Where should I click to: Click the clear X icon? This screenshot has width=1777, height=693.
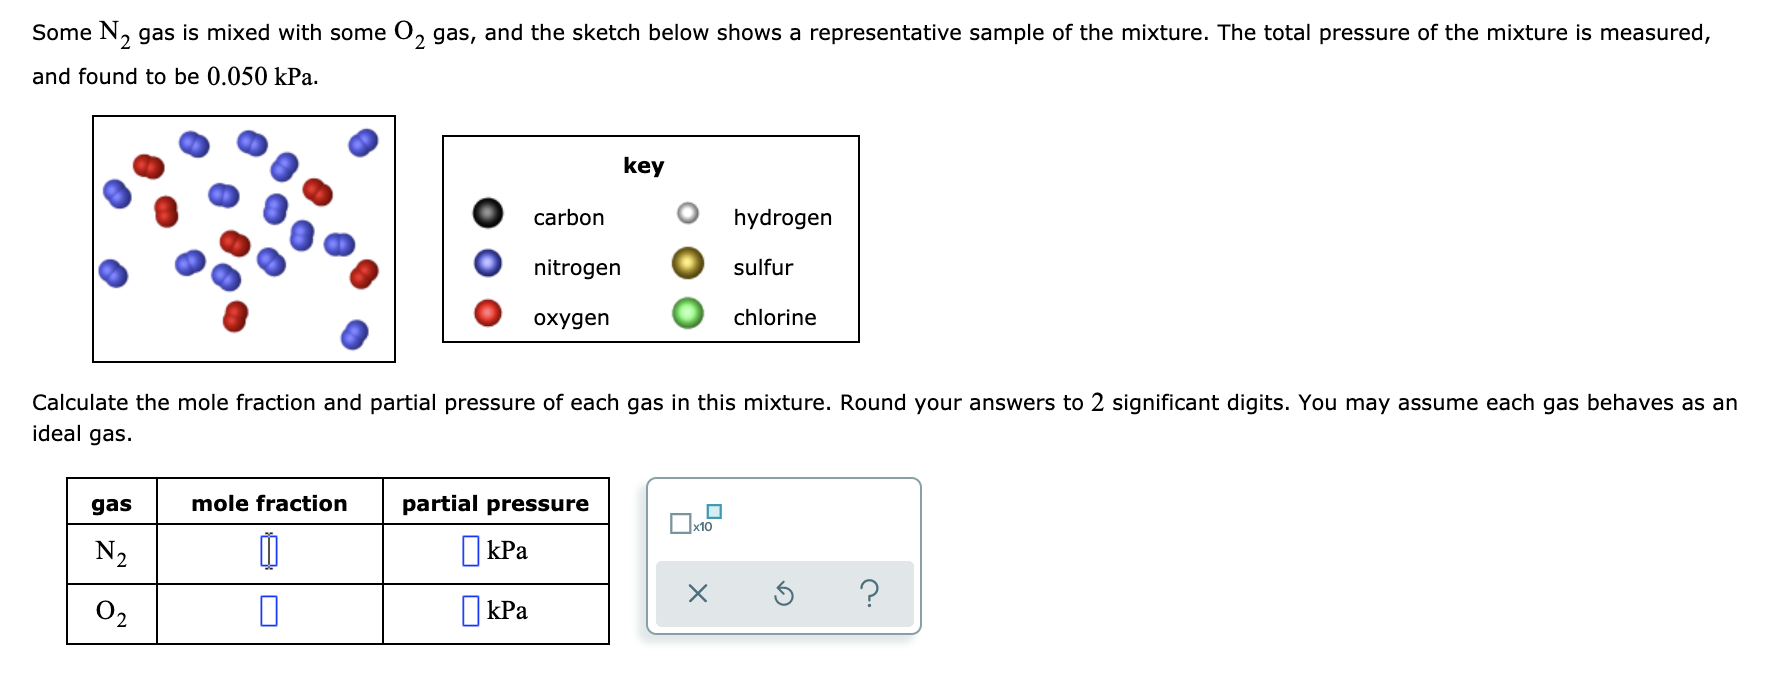[698, 594]
